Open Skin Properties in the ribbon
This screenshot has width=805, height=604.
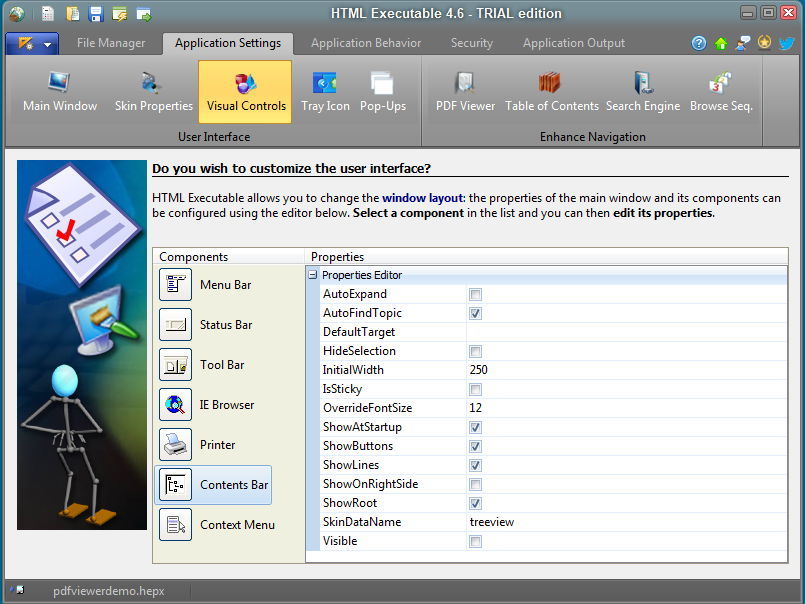(153, 92)
